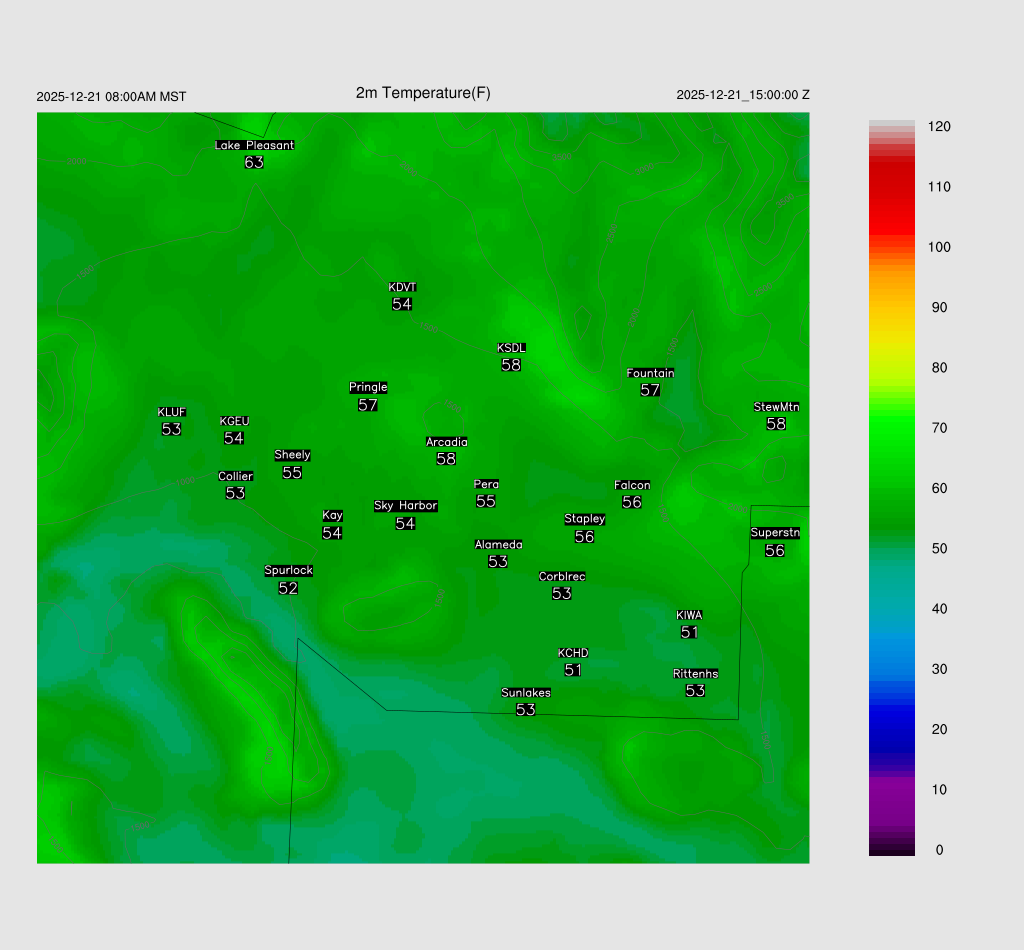Screen dimensions: 1024x950
Task: Click the KIWA station marker
Action: tap(689, 615)
